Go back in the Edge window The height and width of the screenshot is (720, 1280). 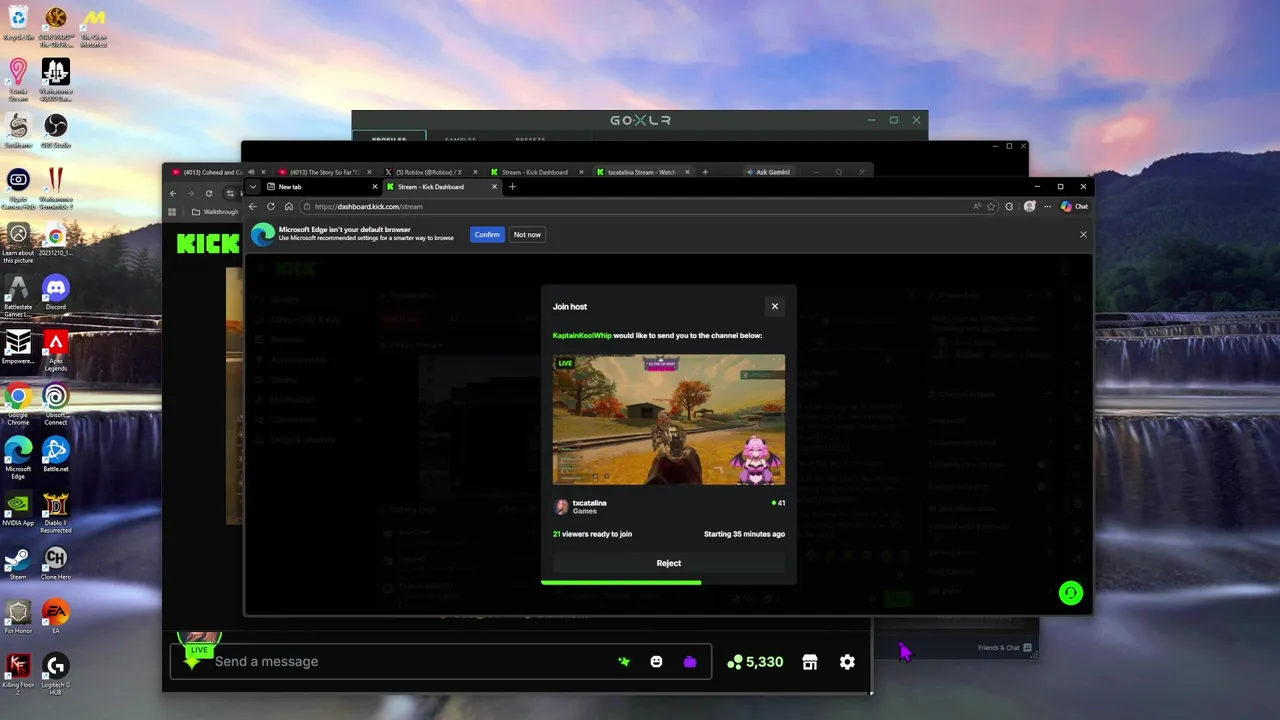(x=253, y=206)
